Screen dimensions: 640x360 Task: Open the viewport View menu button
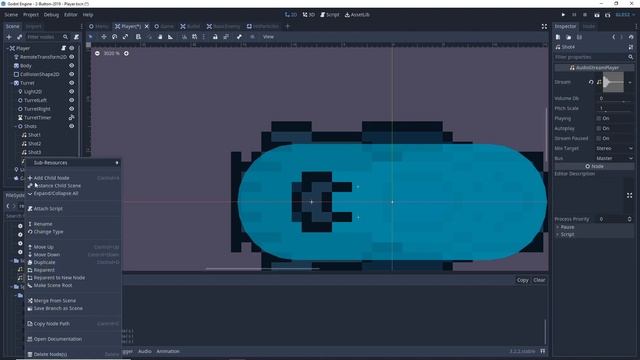coord(268,37)
